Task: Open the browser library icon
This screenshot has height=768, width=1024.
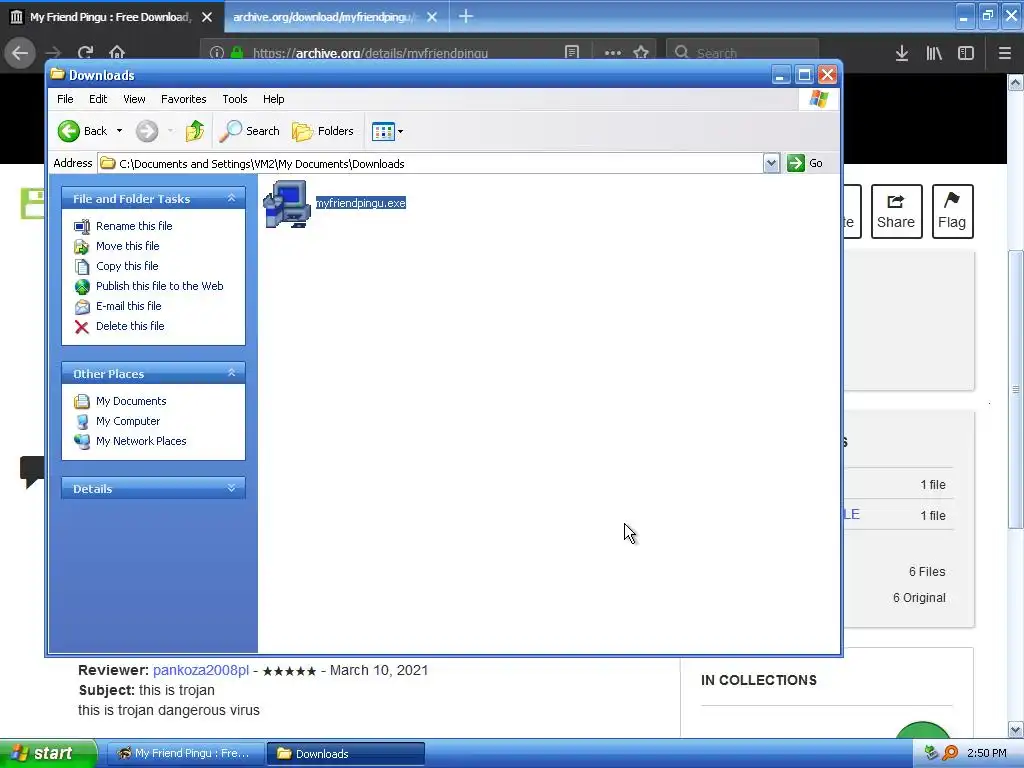Action: [934, 54]
